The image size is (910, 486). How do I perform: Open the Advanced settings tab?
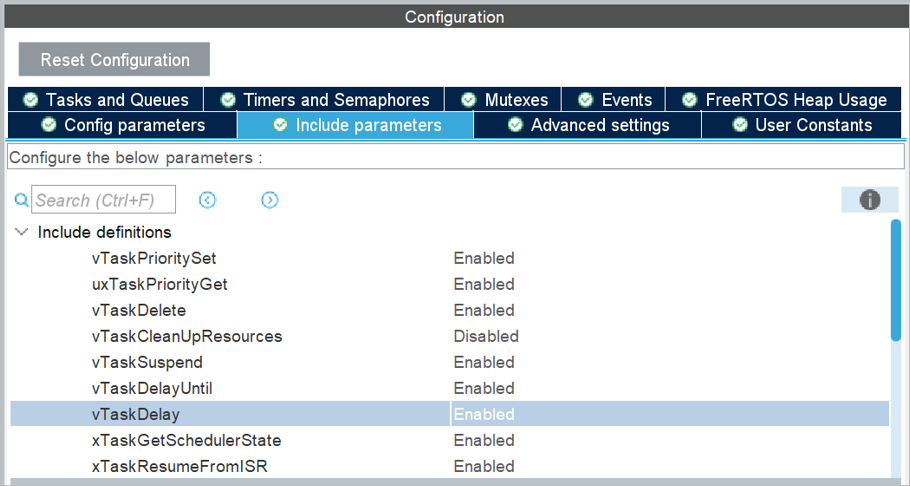(x=588, y=125)
